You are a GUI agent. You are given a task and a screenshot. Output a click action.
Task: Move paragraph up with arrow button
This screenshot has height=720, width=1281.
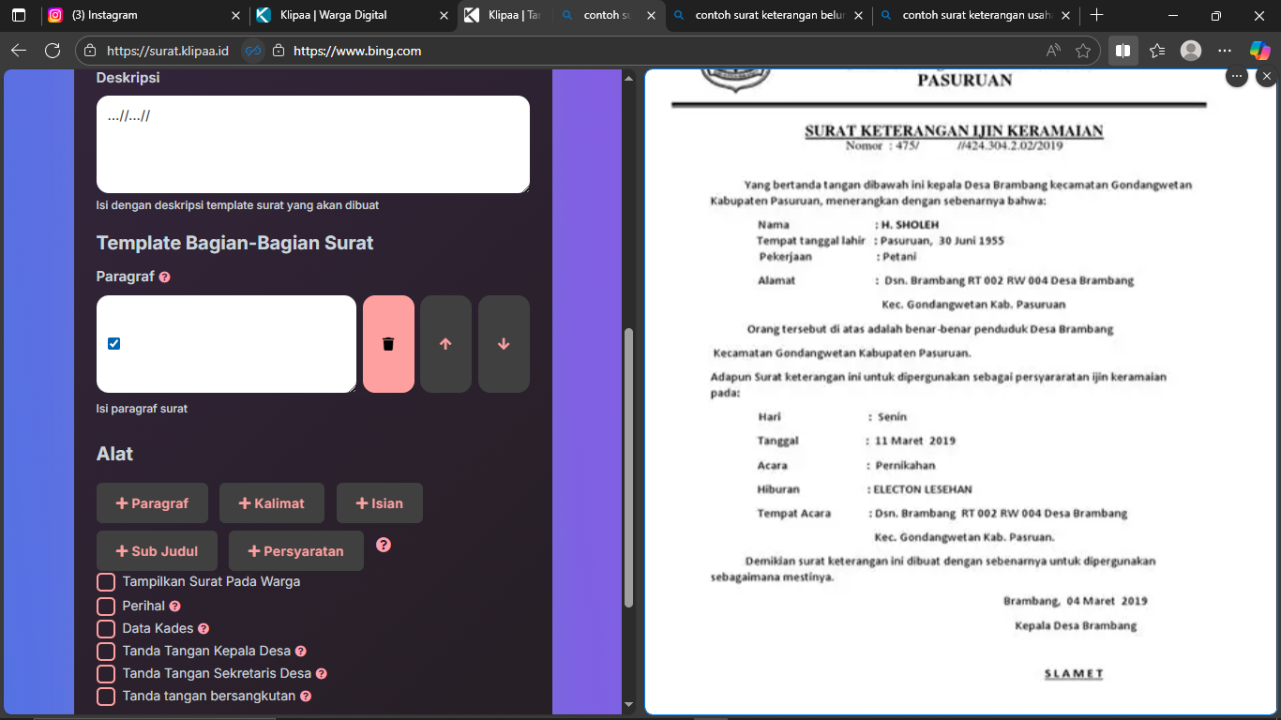click(445, 344)
